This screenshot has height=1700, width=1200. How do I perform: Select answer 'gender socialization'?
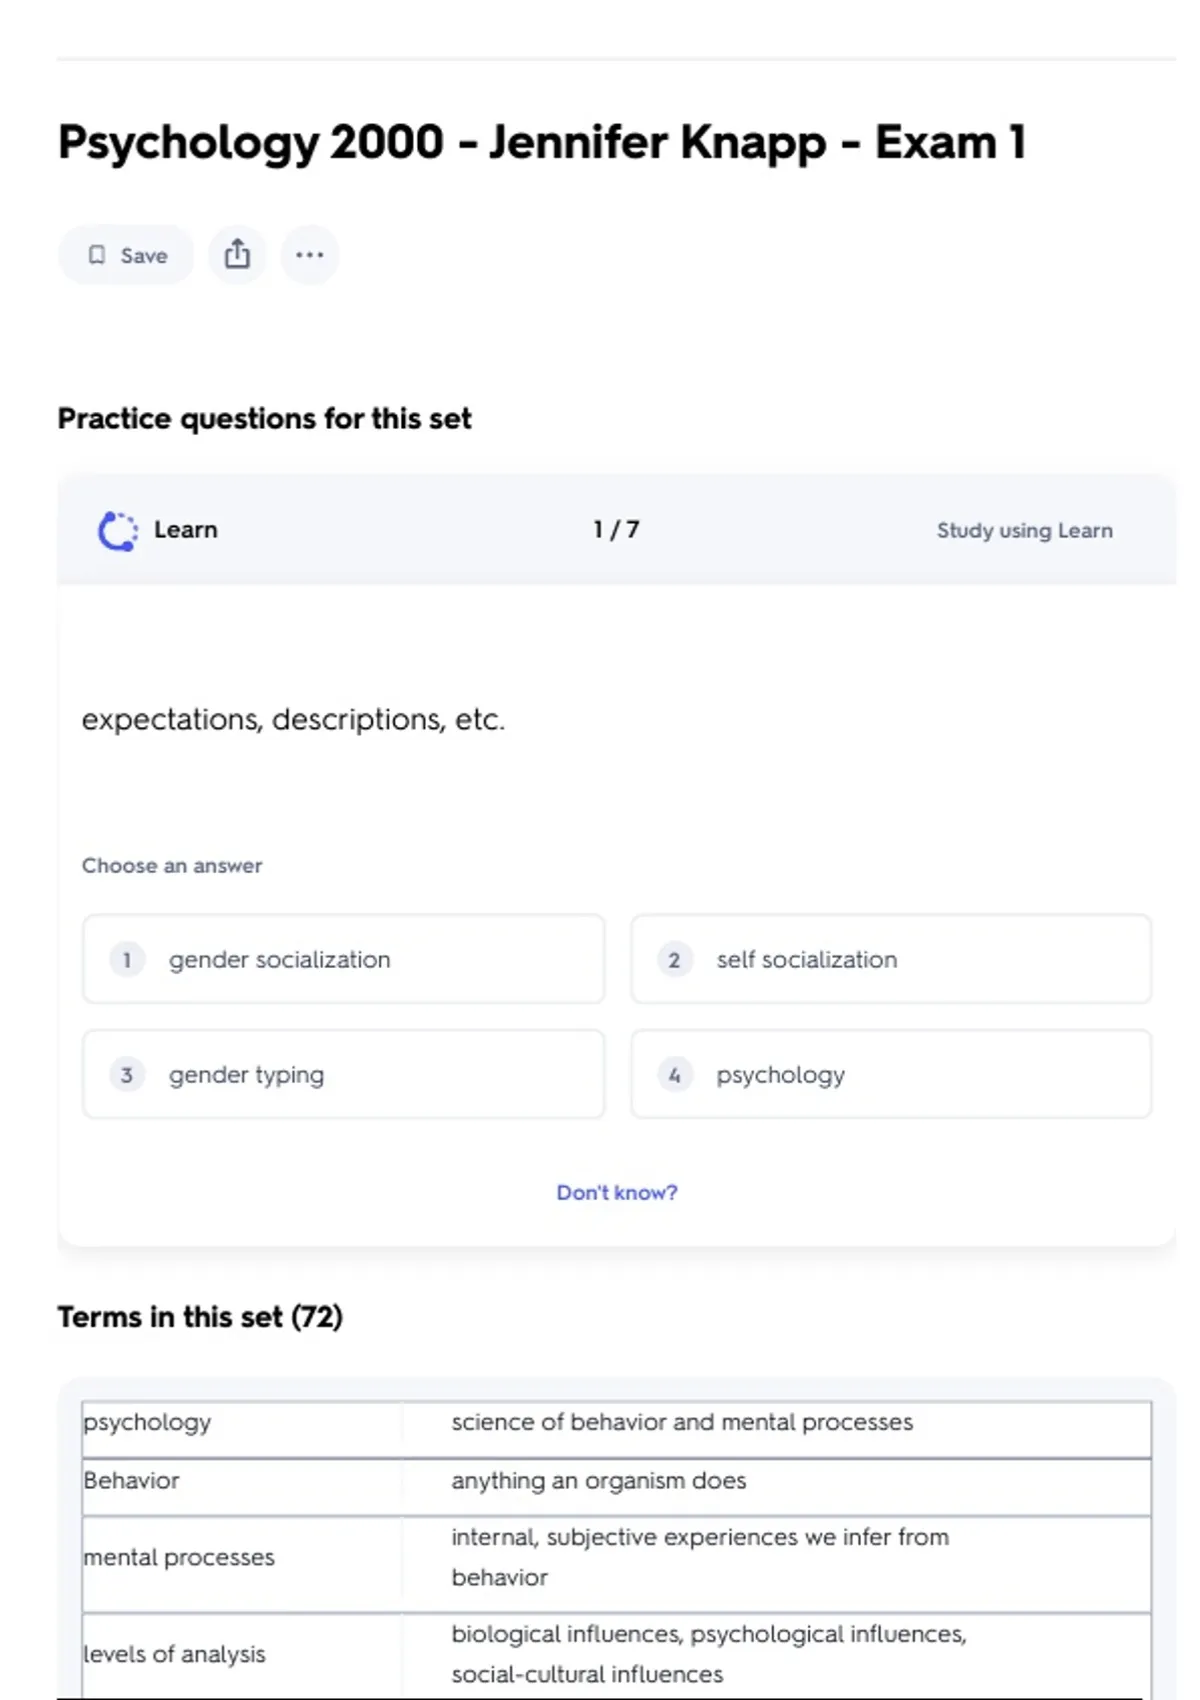(x=343, y=959)
